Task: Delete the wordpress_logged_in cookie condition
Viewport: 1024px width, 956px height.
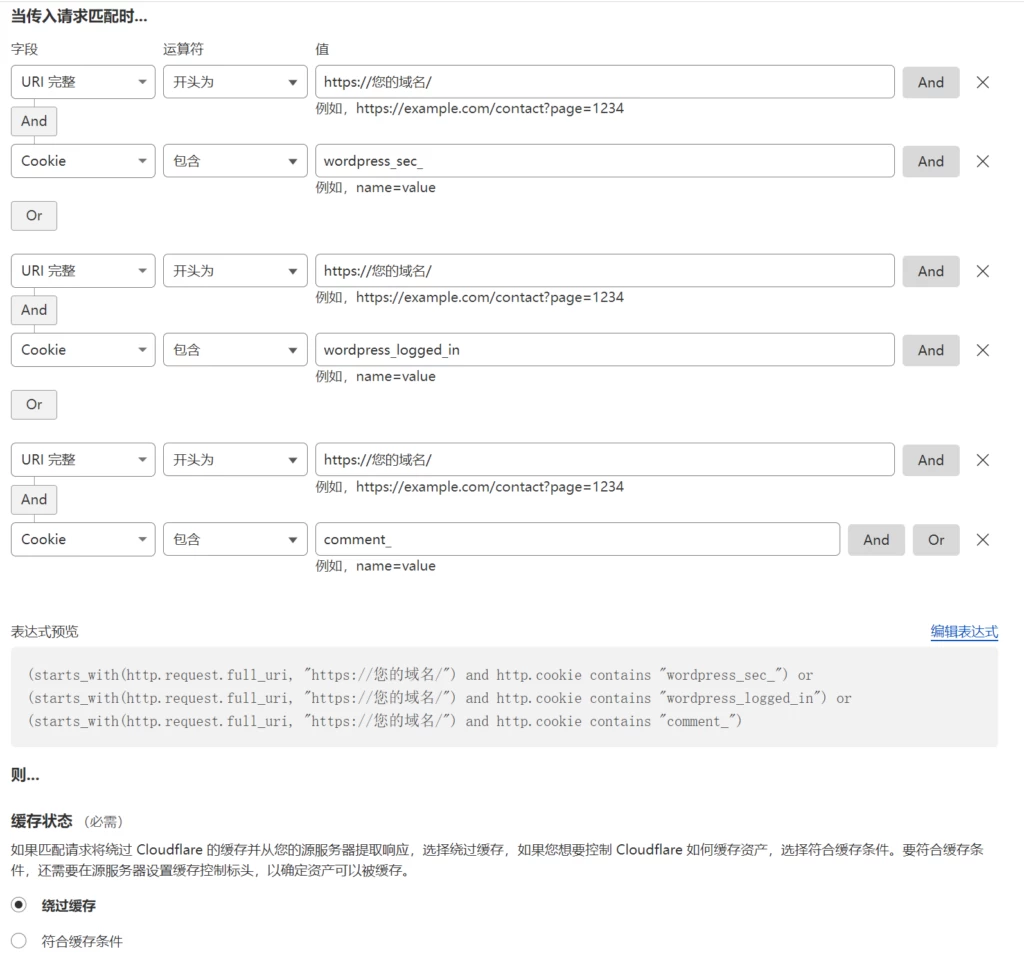Action: tap(982, 350)
